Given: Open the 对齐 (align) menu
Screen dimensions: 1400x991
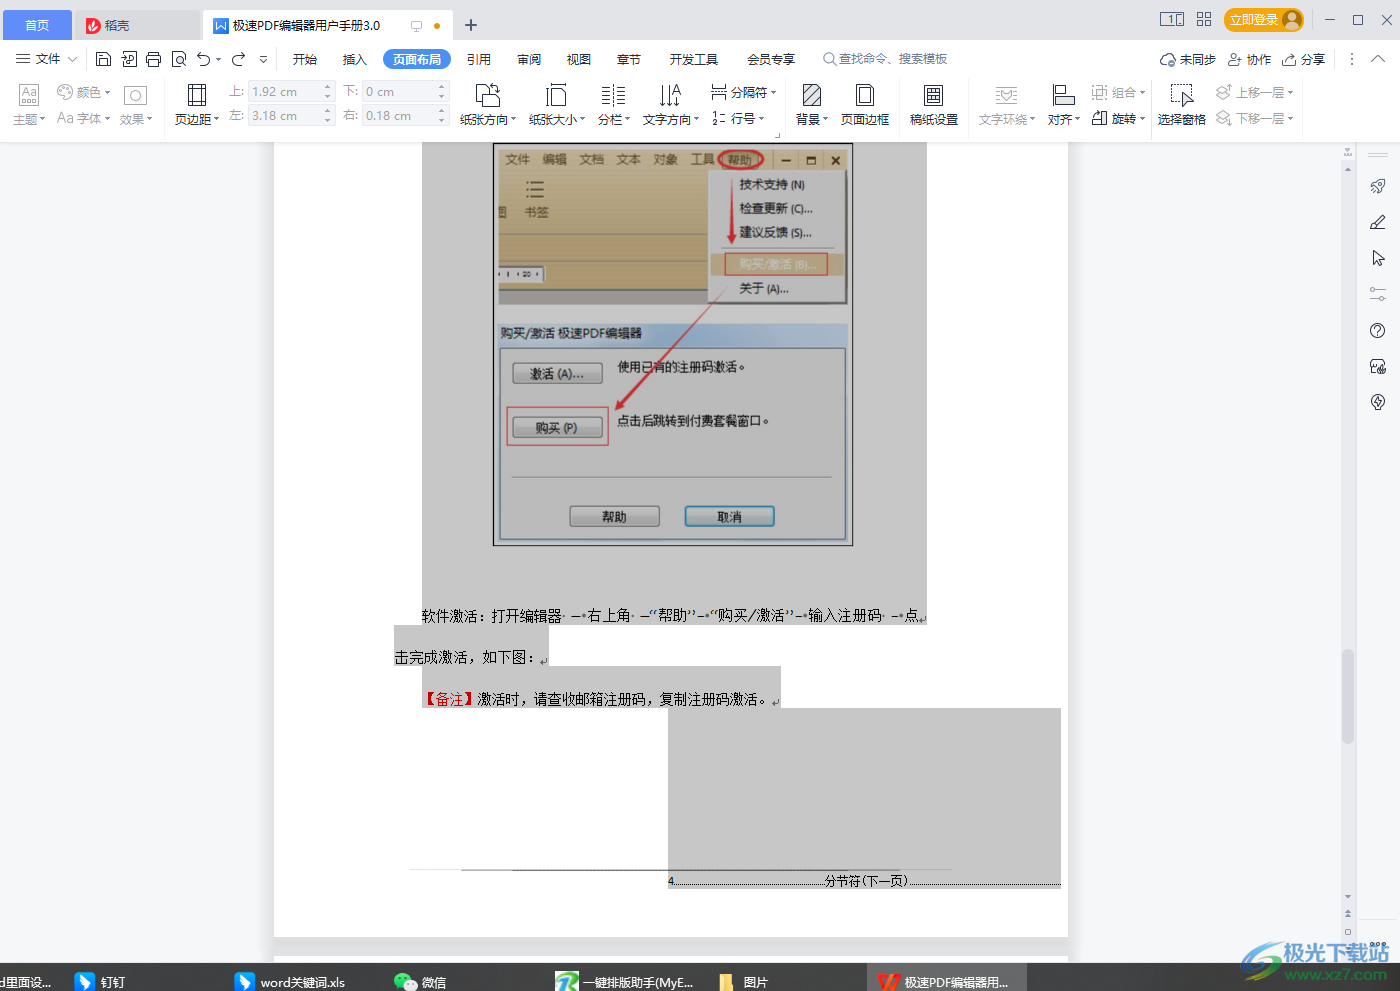Looking at the screenshot, I should [1064, 104].
